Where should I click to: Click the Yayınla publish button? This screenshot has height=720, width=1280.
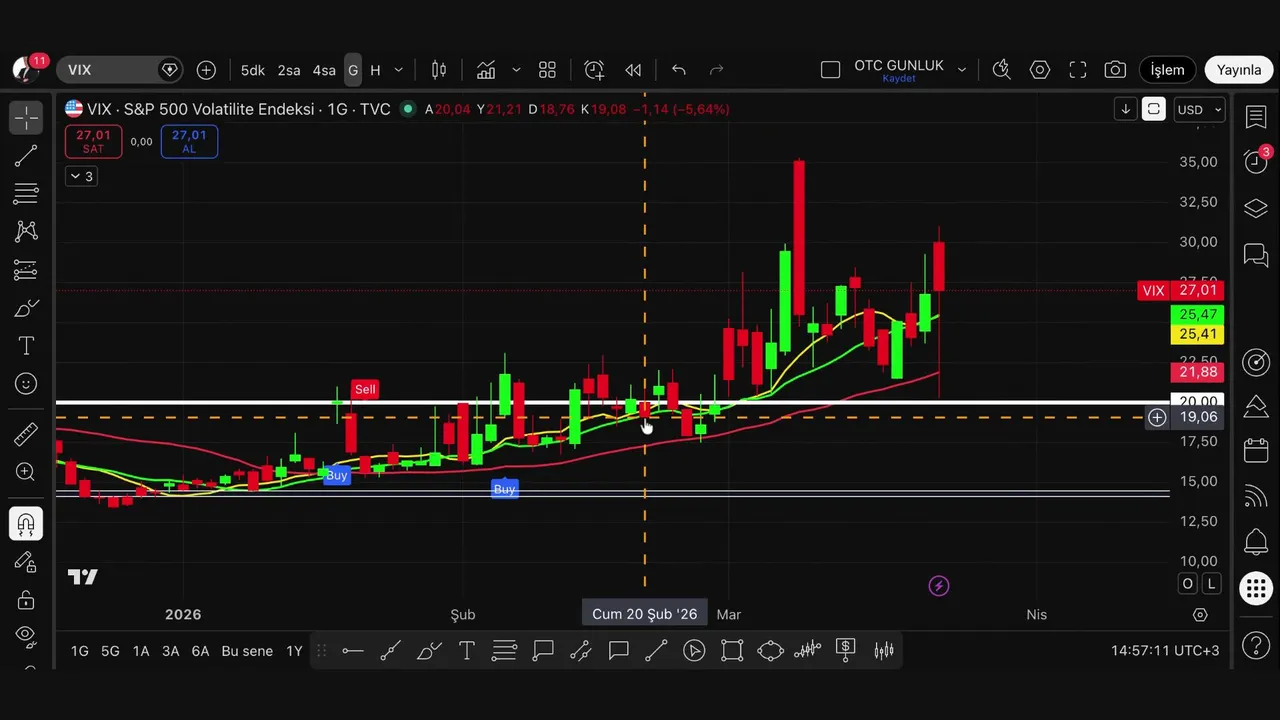pos(1239,70)
